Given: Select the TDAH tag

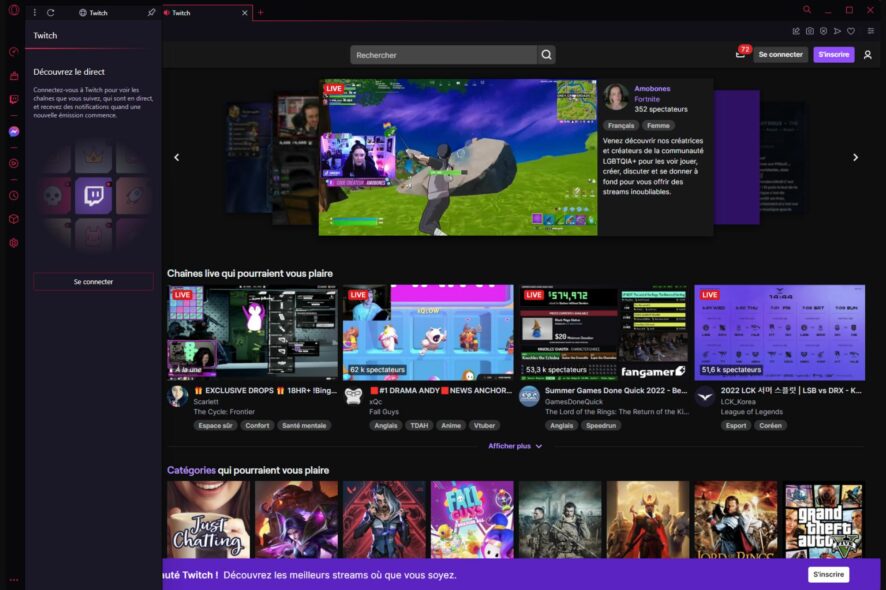Looking at the screenshot, I should (419, 426).
